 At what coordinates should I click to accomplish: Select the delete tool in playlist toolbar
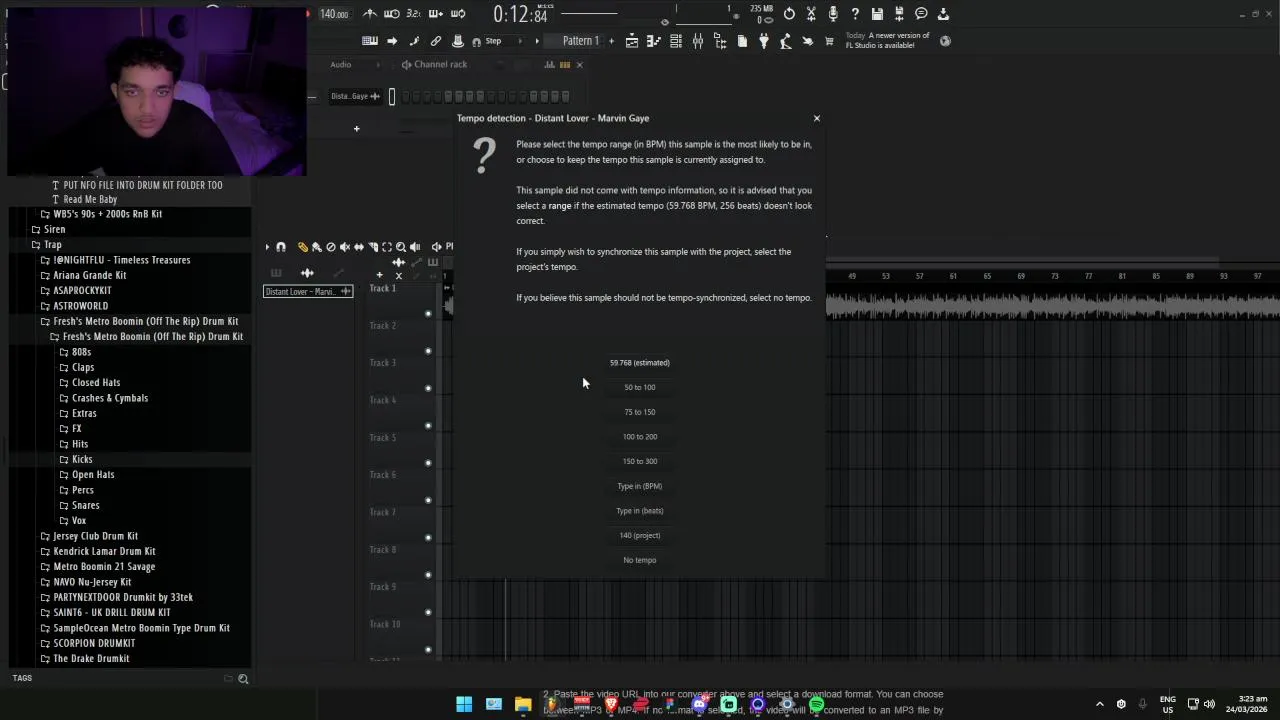tap(331, 247)
